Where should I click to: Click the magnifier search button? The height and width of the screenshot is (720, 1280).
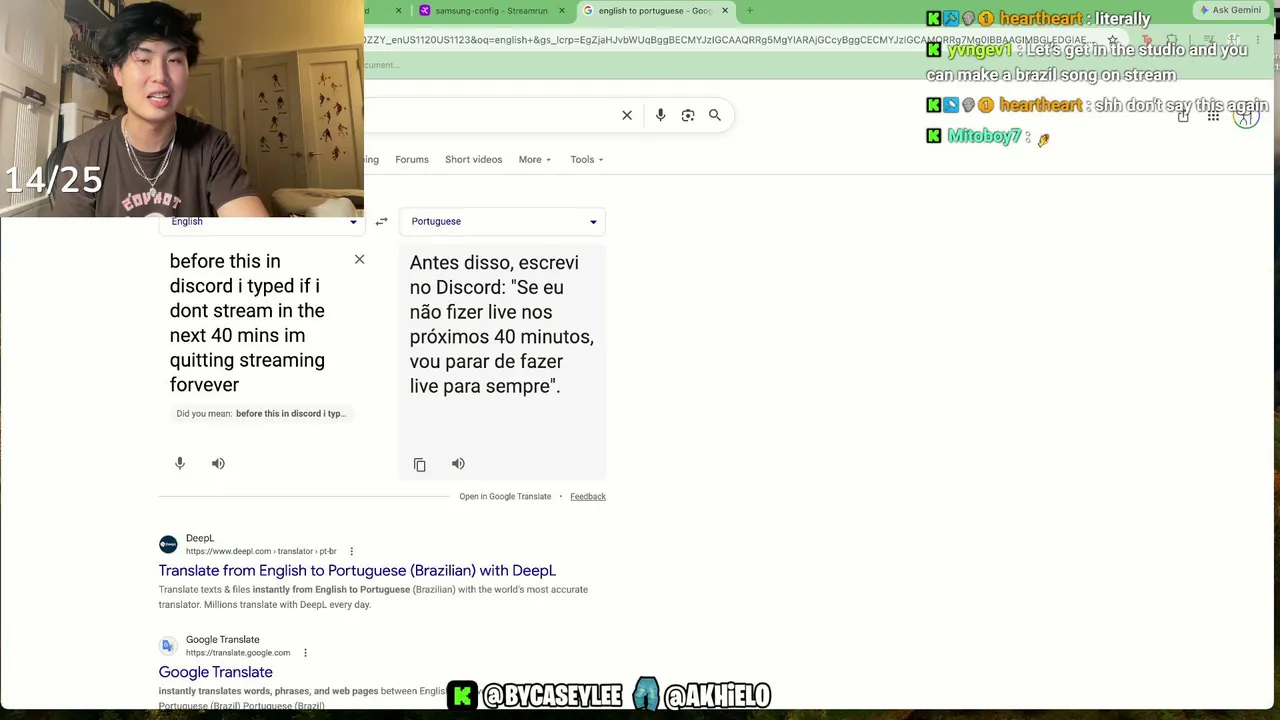click(715, 115)
